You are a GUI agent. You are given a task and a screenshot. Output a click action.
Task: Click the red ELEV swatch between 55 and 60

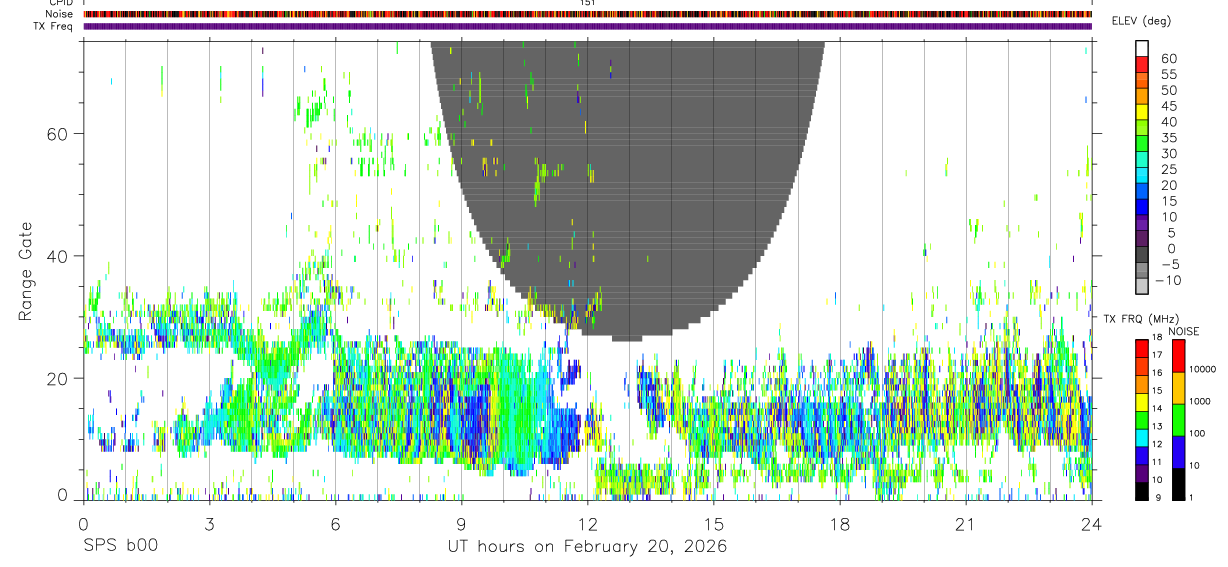(1142, 66)
